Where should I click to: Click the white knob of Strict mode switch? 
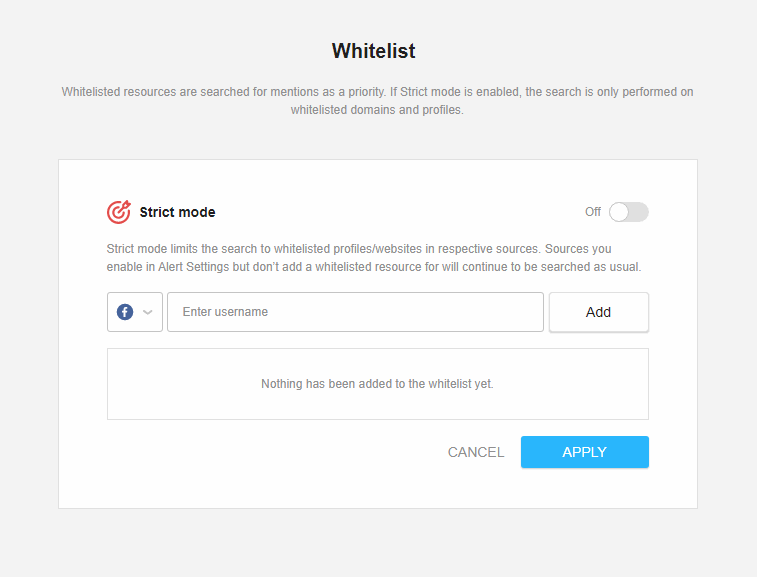(619, 212)
